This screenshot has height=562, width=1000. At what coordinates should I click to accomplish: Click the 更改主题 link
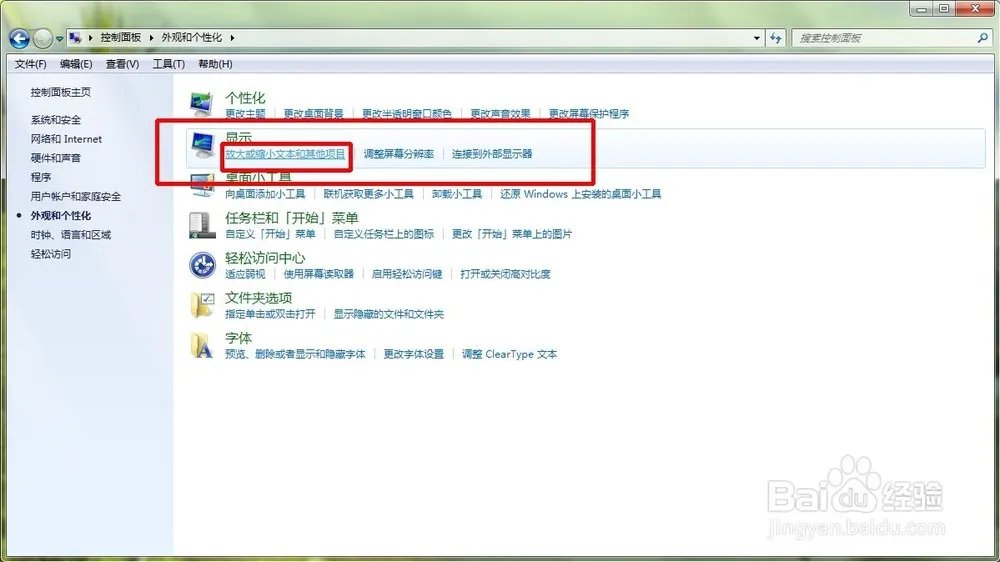[x=245, y=114]
